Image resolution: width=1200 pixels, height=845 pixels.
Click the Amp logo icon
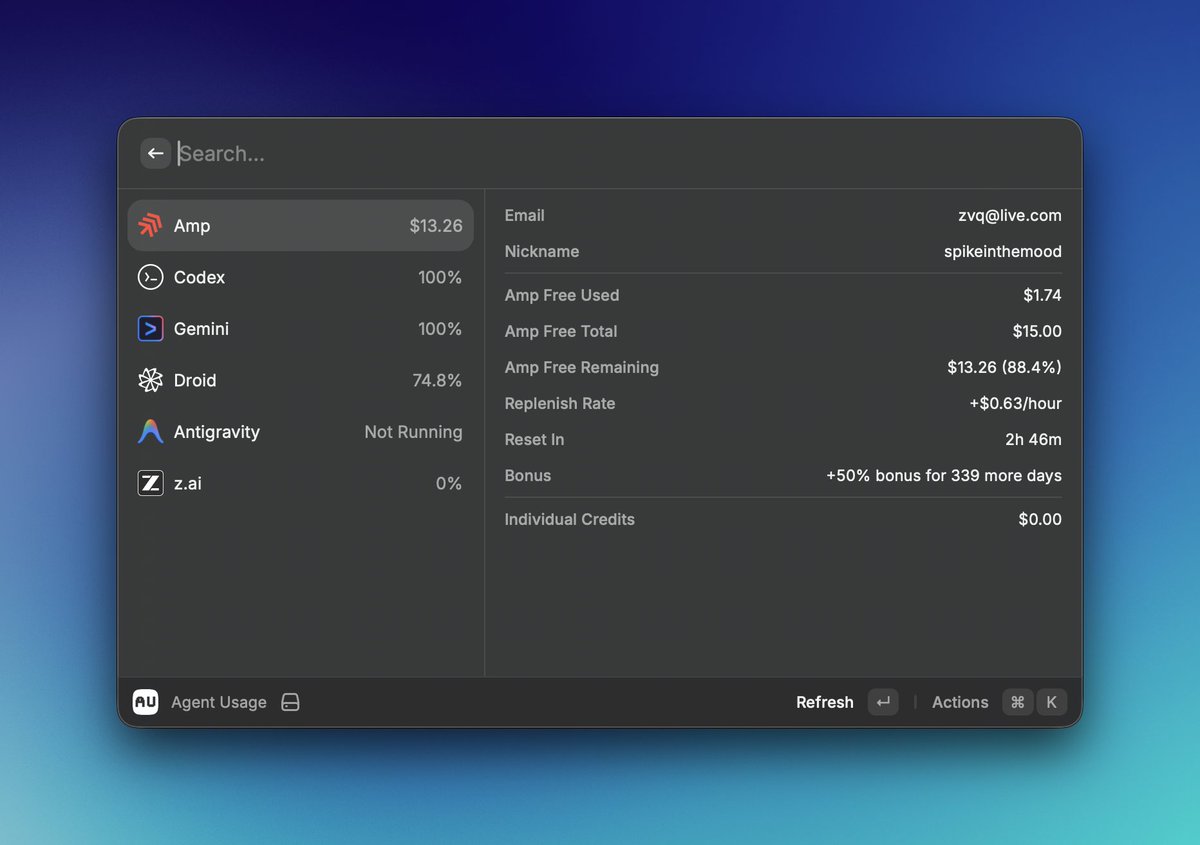150,226
